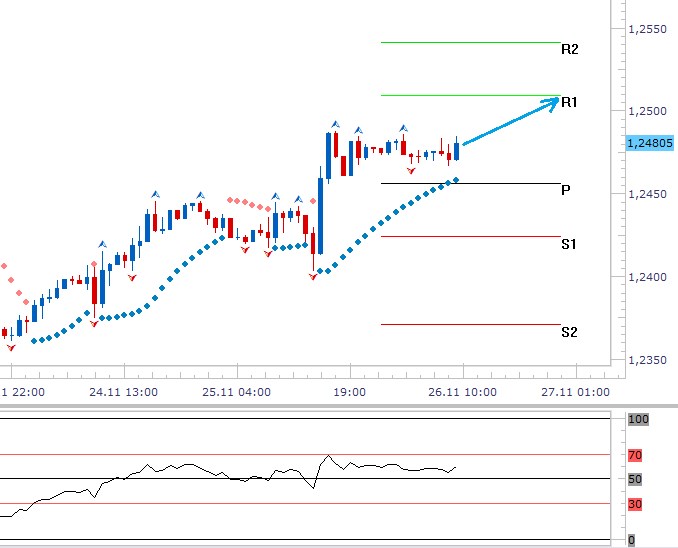Click the red S2 support line

click(470, 324)
